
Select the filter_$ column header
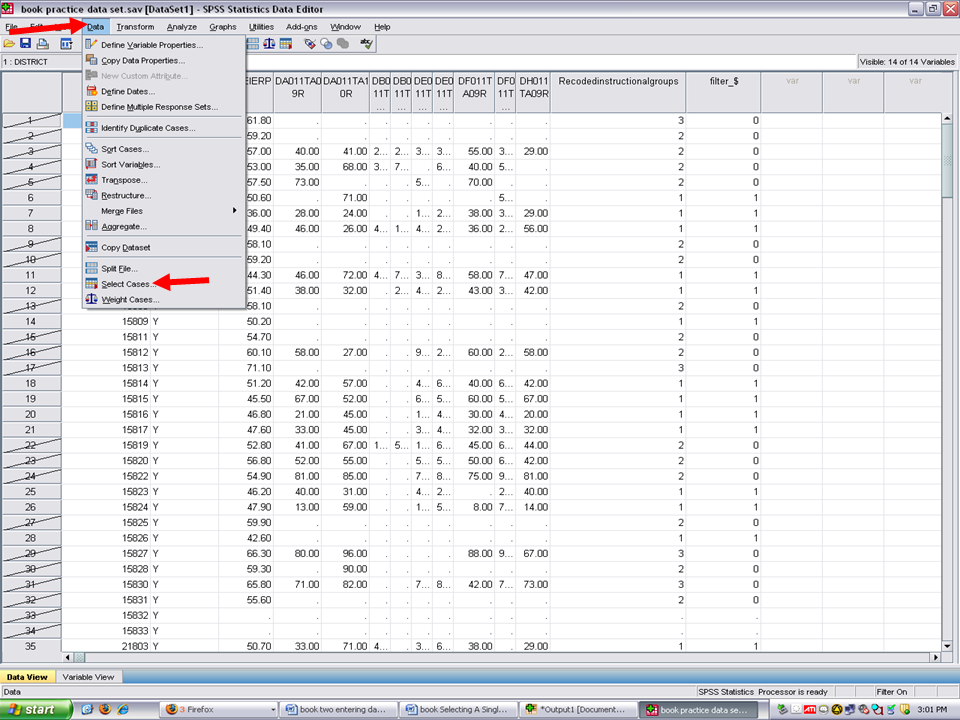coord(723,80)
